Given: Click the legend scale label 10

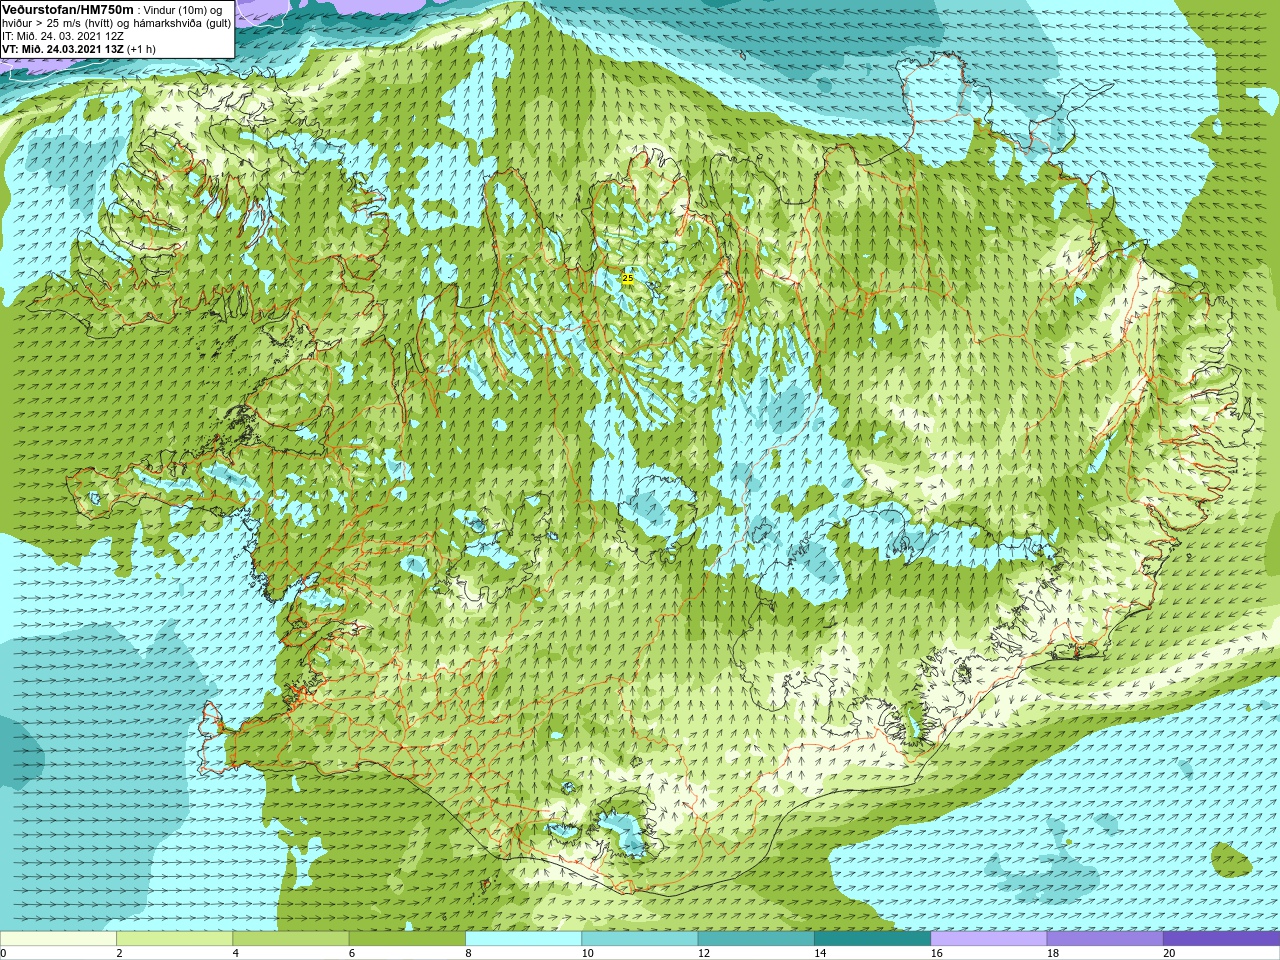Looking at the screenshot, I should tap(588, 953).
